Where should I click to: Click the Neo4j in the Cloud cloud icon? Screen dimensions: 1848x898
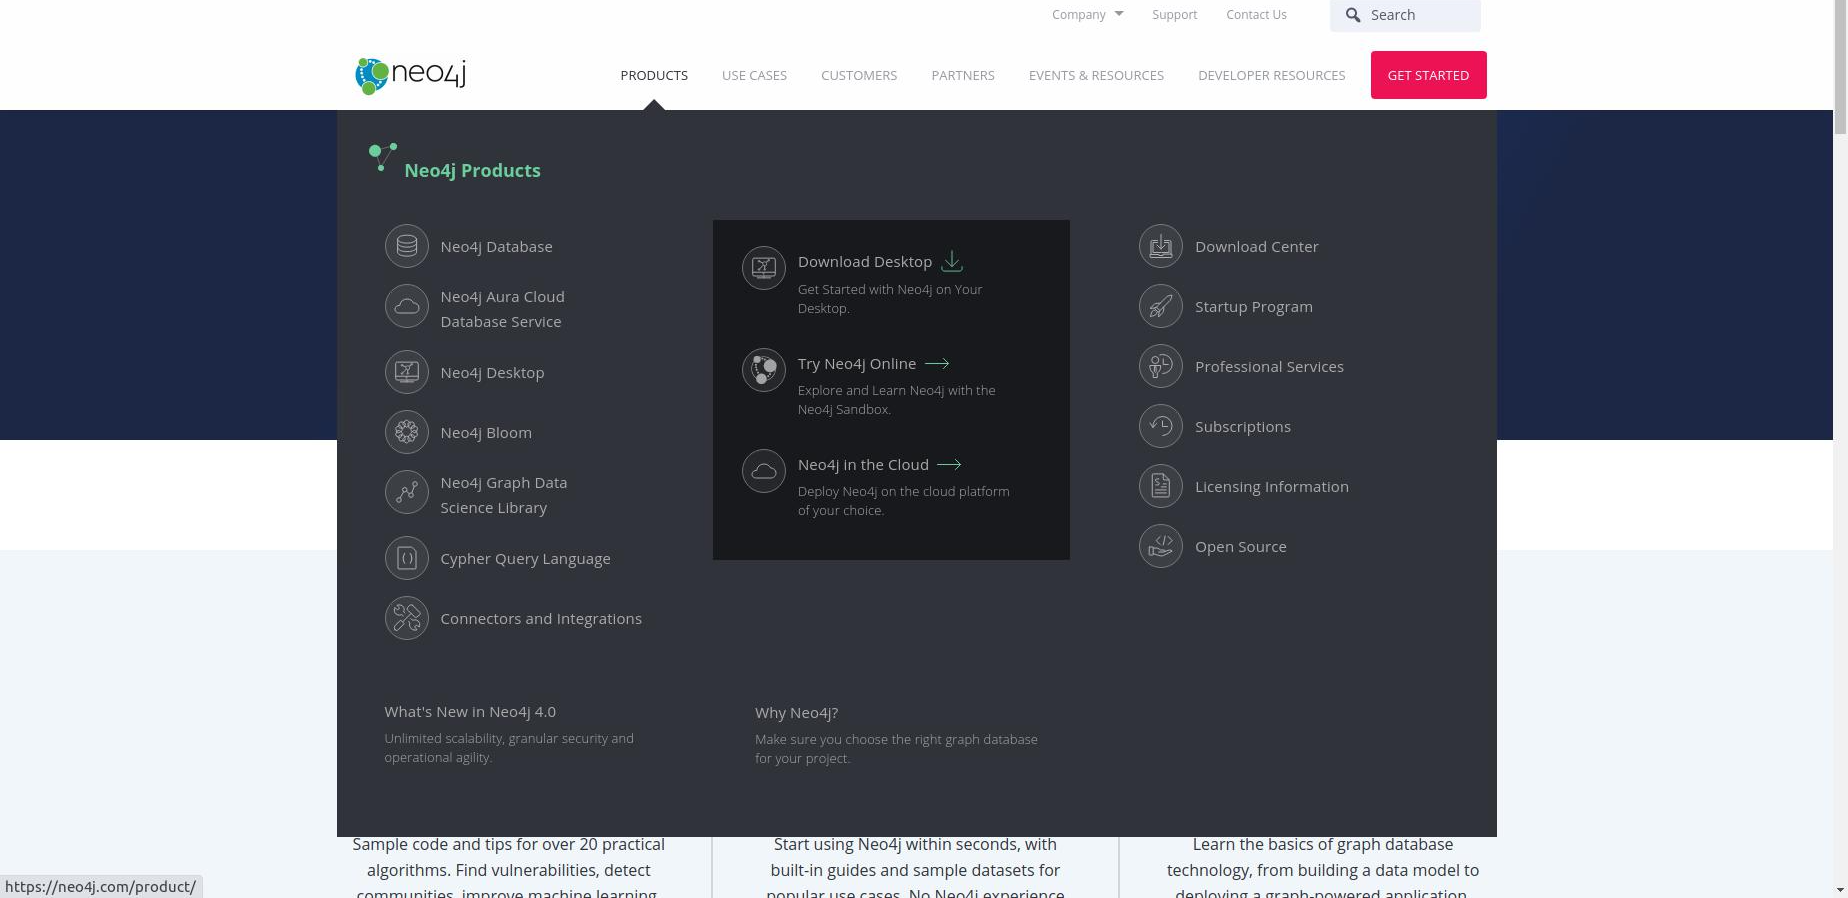(x=764, y=471)
